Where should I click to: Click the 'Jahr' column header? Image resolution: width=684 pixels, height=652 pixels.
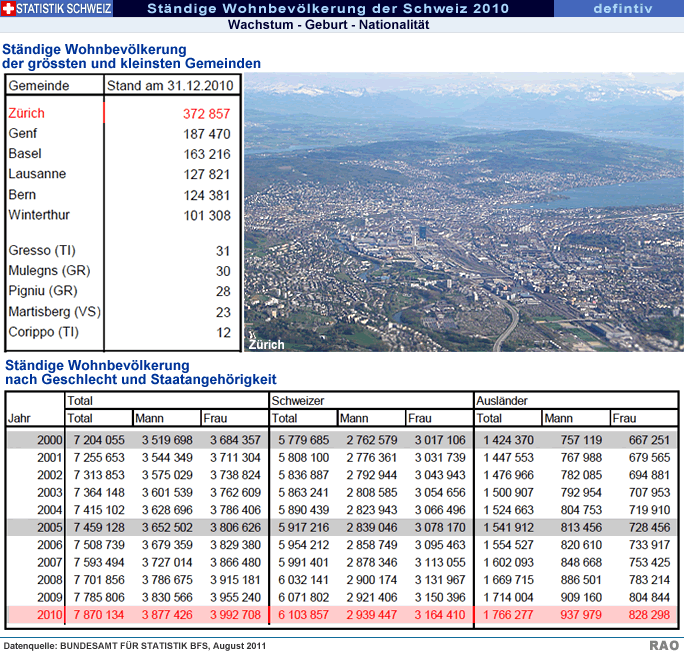click(x=20, y=418)
